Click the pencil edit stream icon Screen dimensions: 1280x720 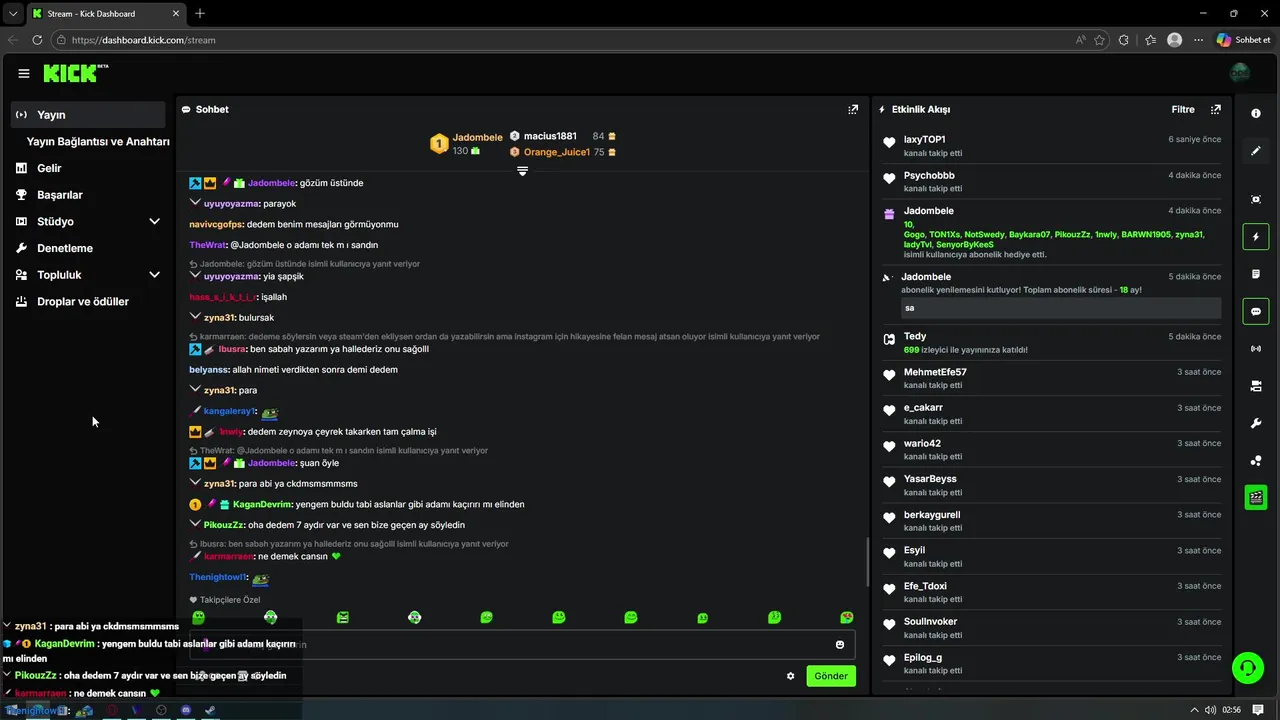(x=1256, y=151)
